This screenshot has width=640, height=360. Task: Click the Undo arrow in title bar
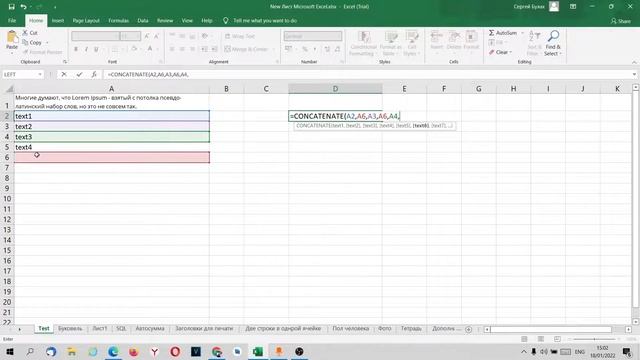24,7
